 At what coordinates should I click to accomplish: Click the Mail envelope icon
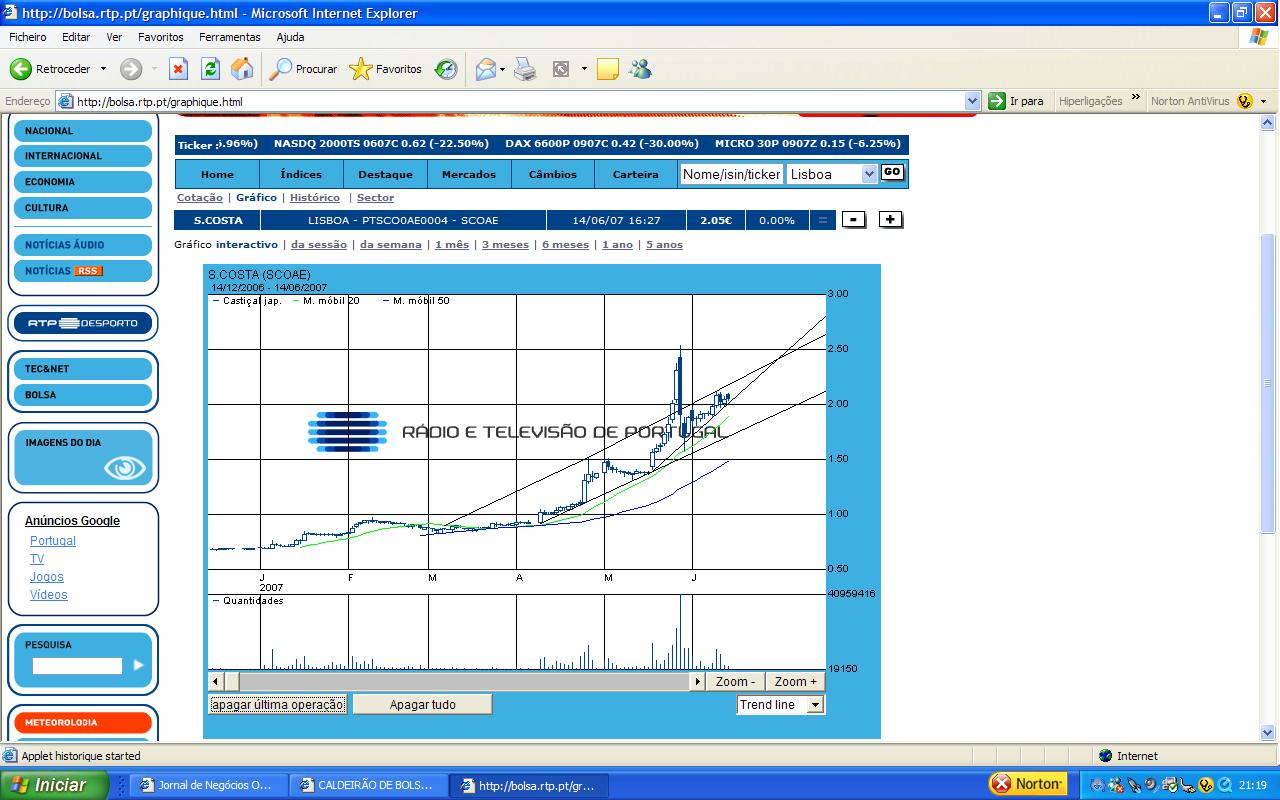(486, 69)
